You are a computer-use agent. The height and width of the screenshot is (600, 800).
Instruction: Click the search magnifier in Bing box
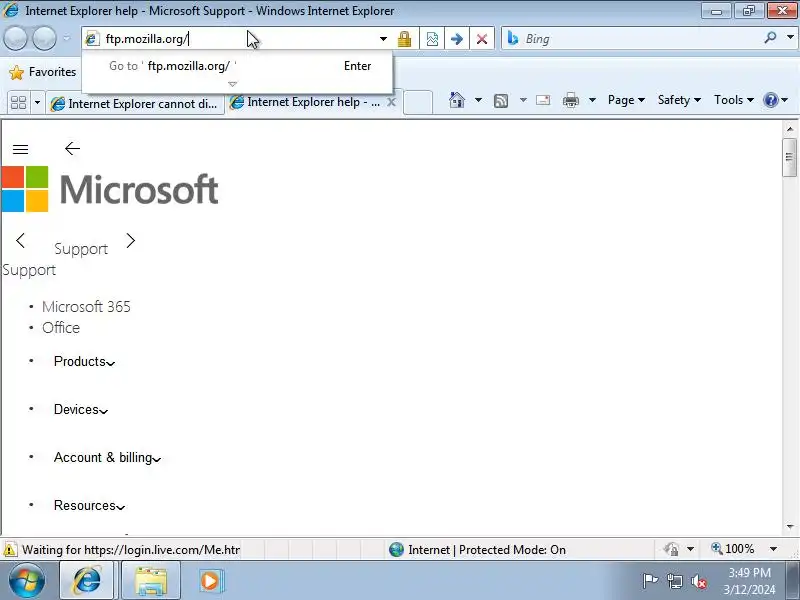point(770,38)
